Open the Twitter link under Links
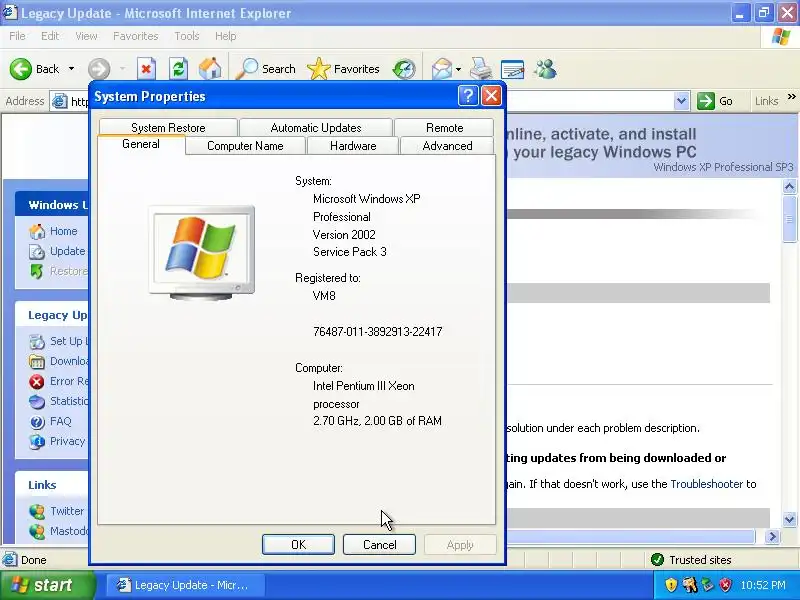 [67, 511]
